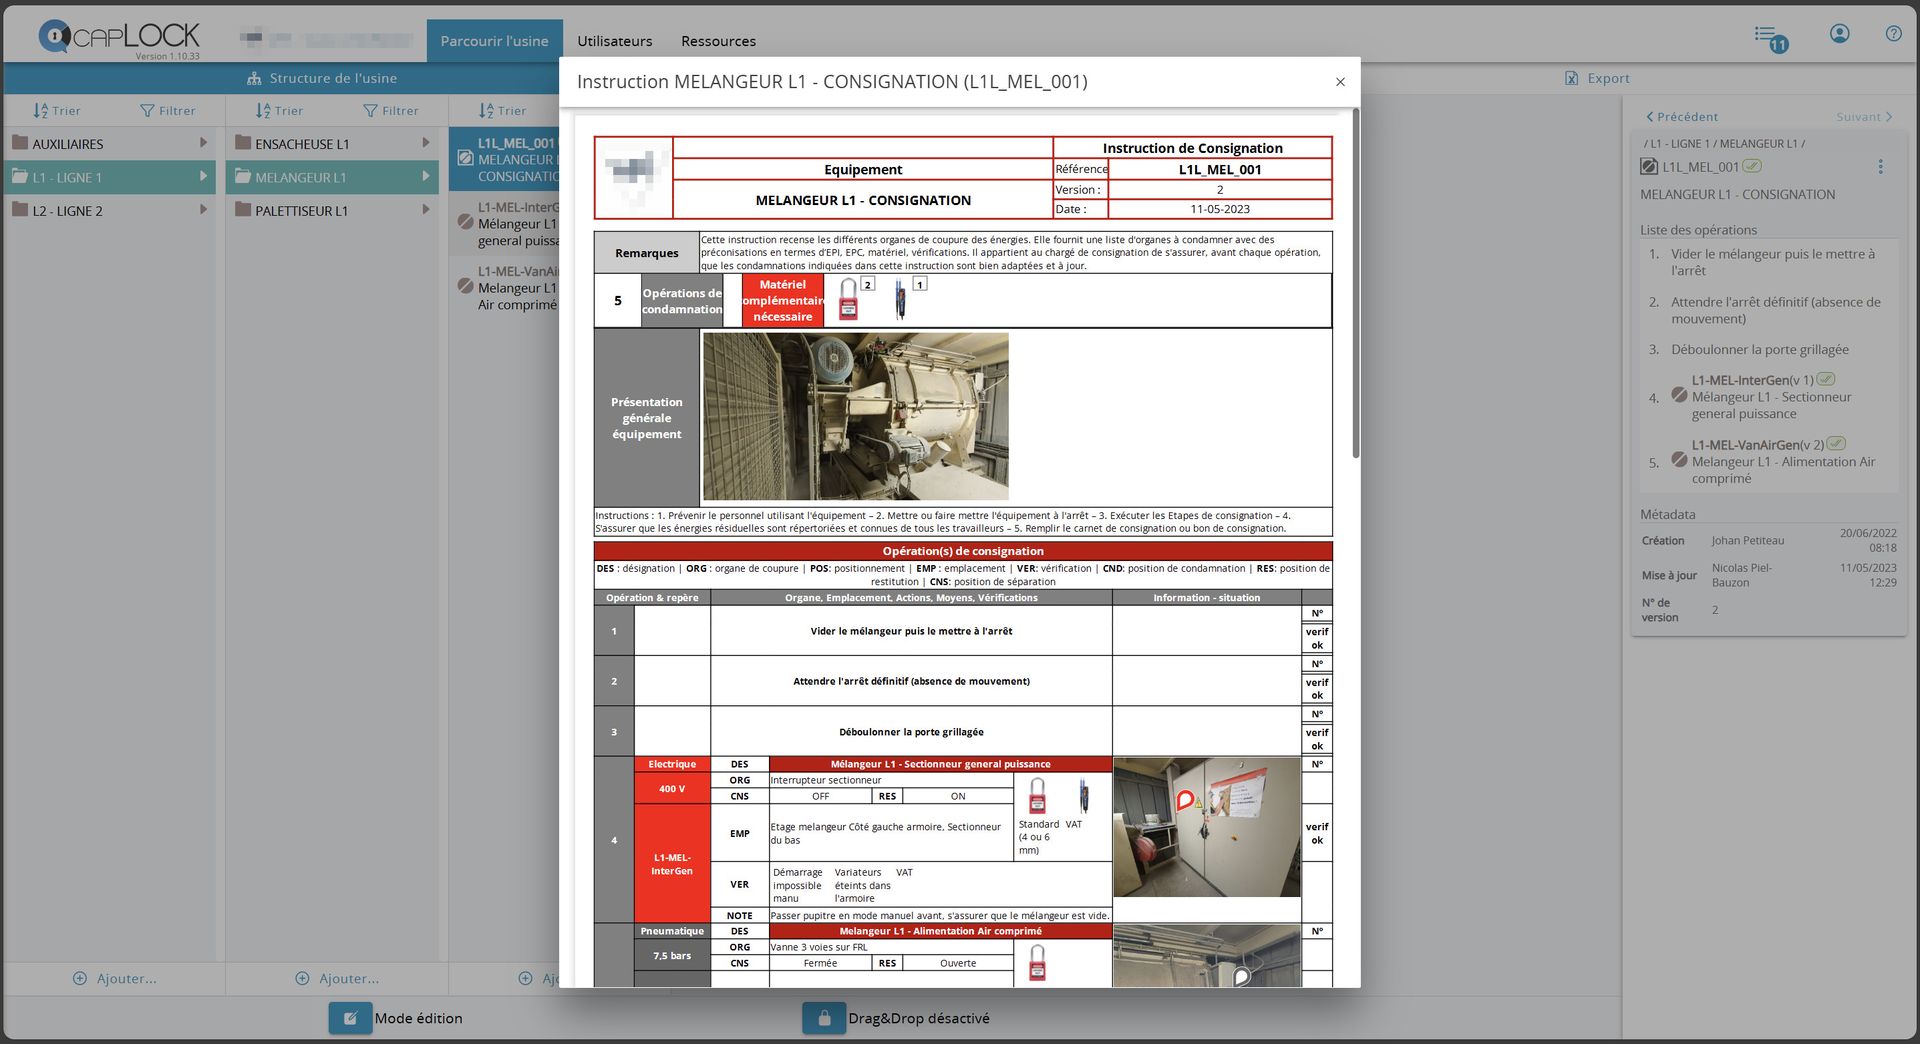Expand the ENSACHEUSE L1 folder arrow
This screenshot has width=1920, height=1044.
tap(426, 143)
